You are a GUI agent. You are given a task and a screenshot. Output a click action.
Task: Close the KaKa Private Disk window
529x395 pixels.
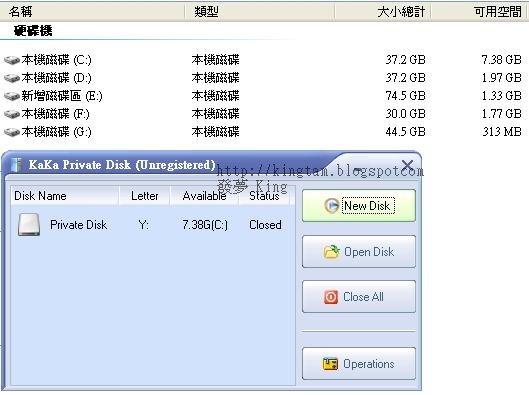[x=408, y=165]
